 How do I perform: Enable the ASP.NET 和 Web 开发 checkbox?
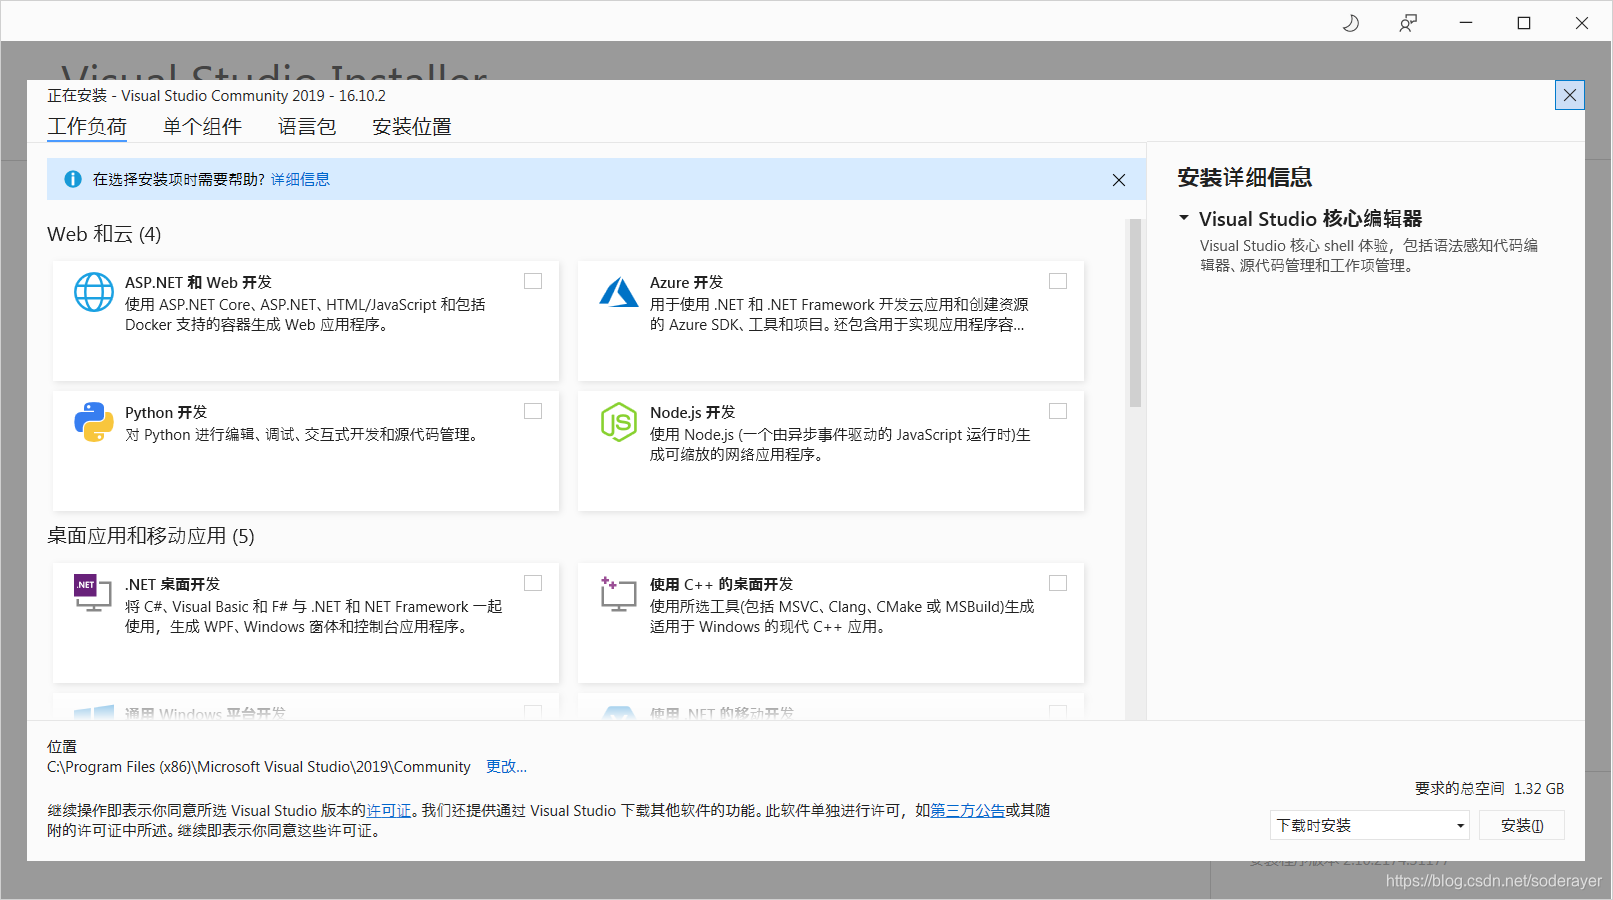click(533, 281)
